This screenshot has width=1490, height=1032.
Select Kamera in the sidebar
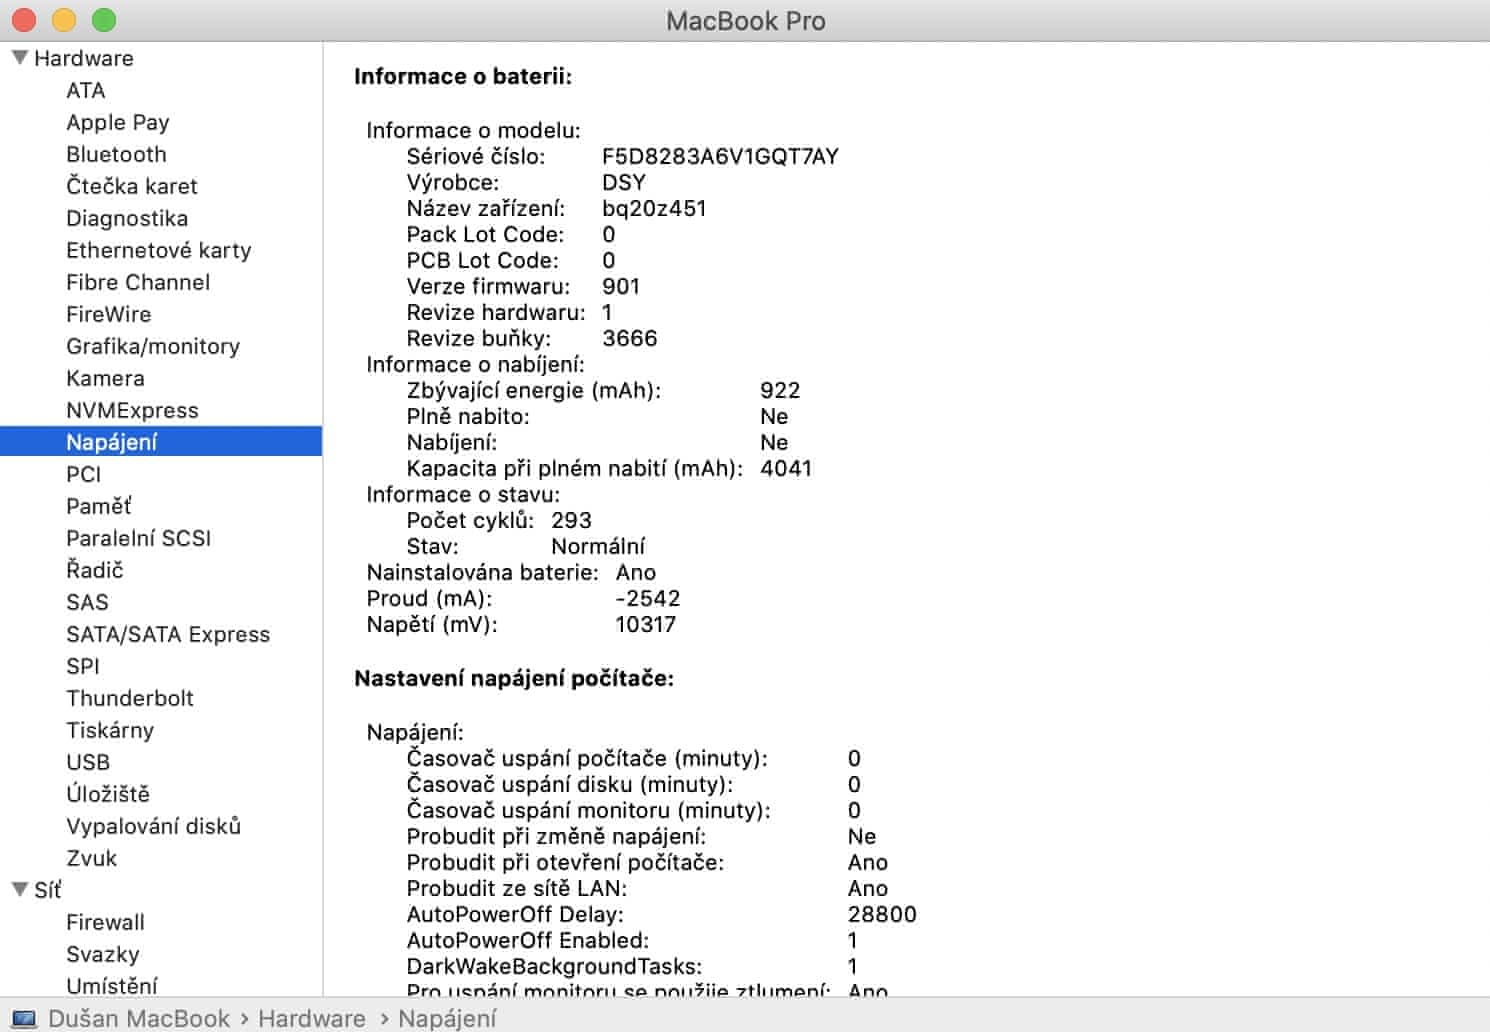[105, 378]
